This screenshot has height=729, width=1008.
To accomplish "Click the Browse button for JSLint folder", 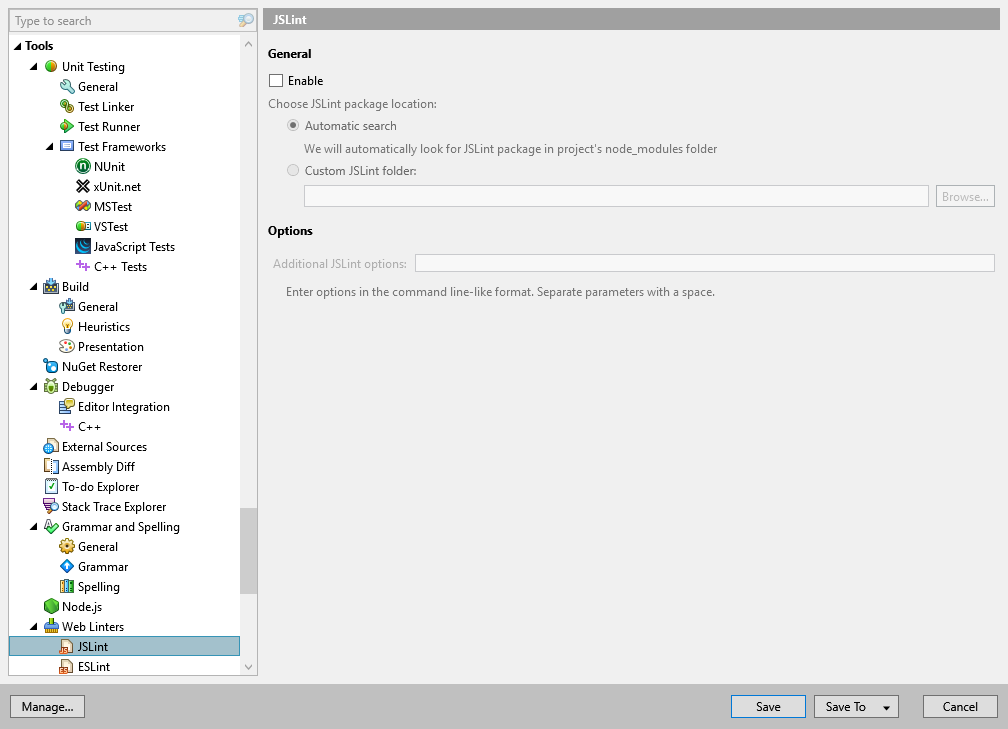I will pos(963,196).
